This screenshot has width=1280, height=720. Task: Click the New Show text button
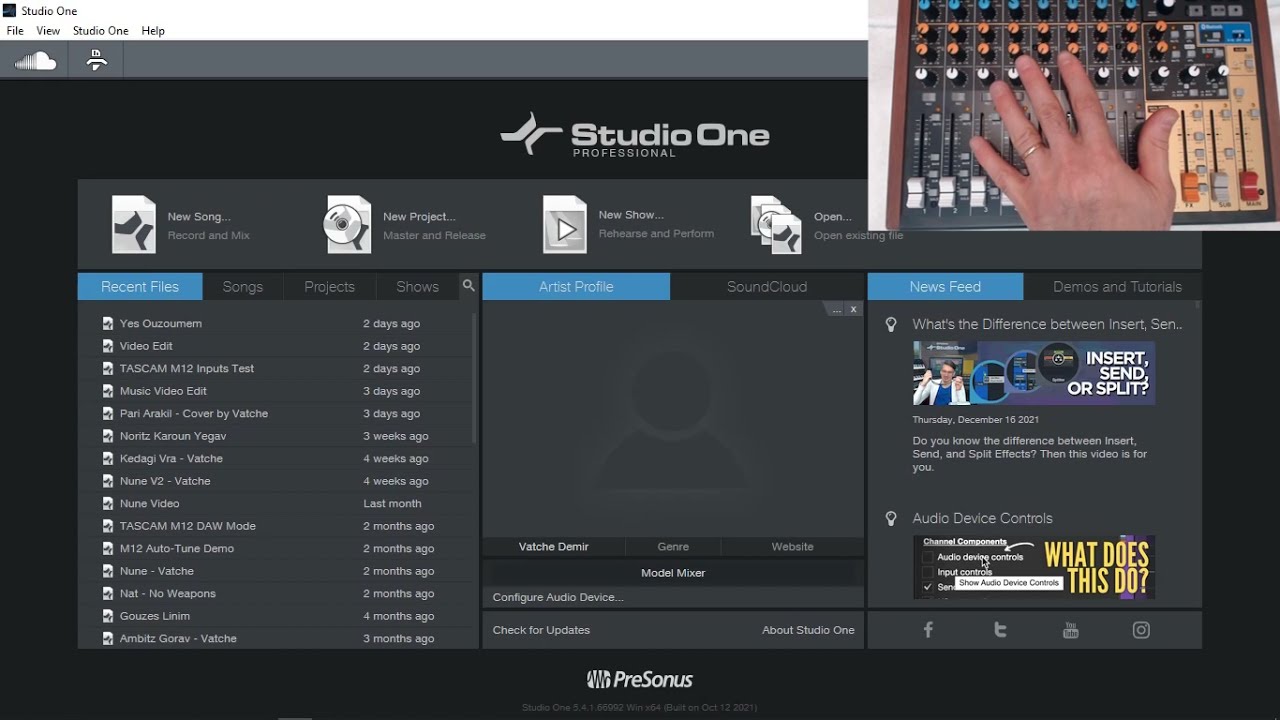[631, 215]
